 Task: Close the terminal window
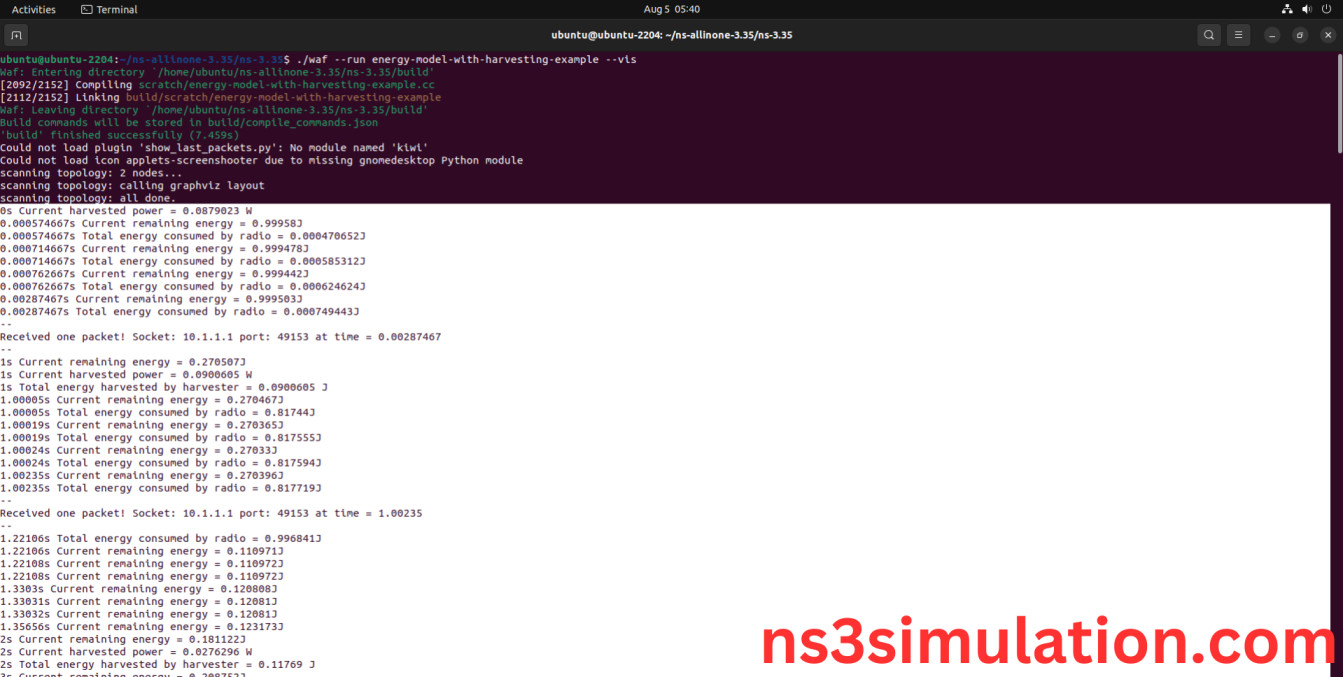(x=1327, y=34)
